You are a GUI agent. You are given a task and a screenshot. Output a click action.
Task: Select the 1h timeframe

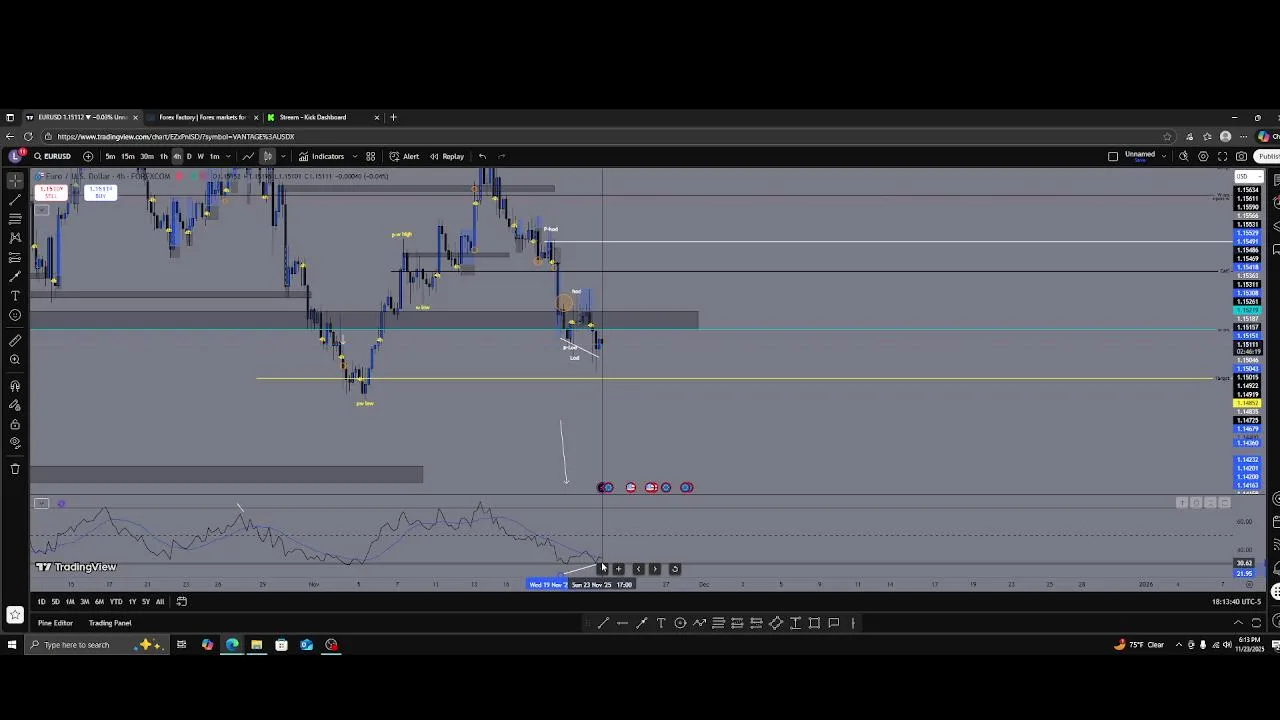[x=163, y=156]
